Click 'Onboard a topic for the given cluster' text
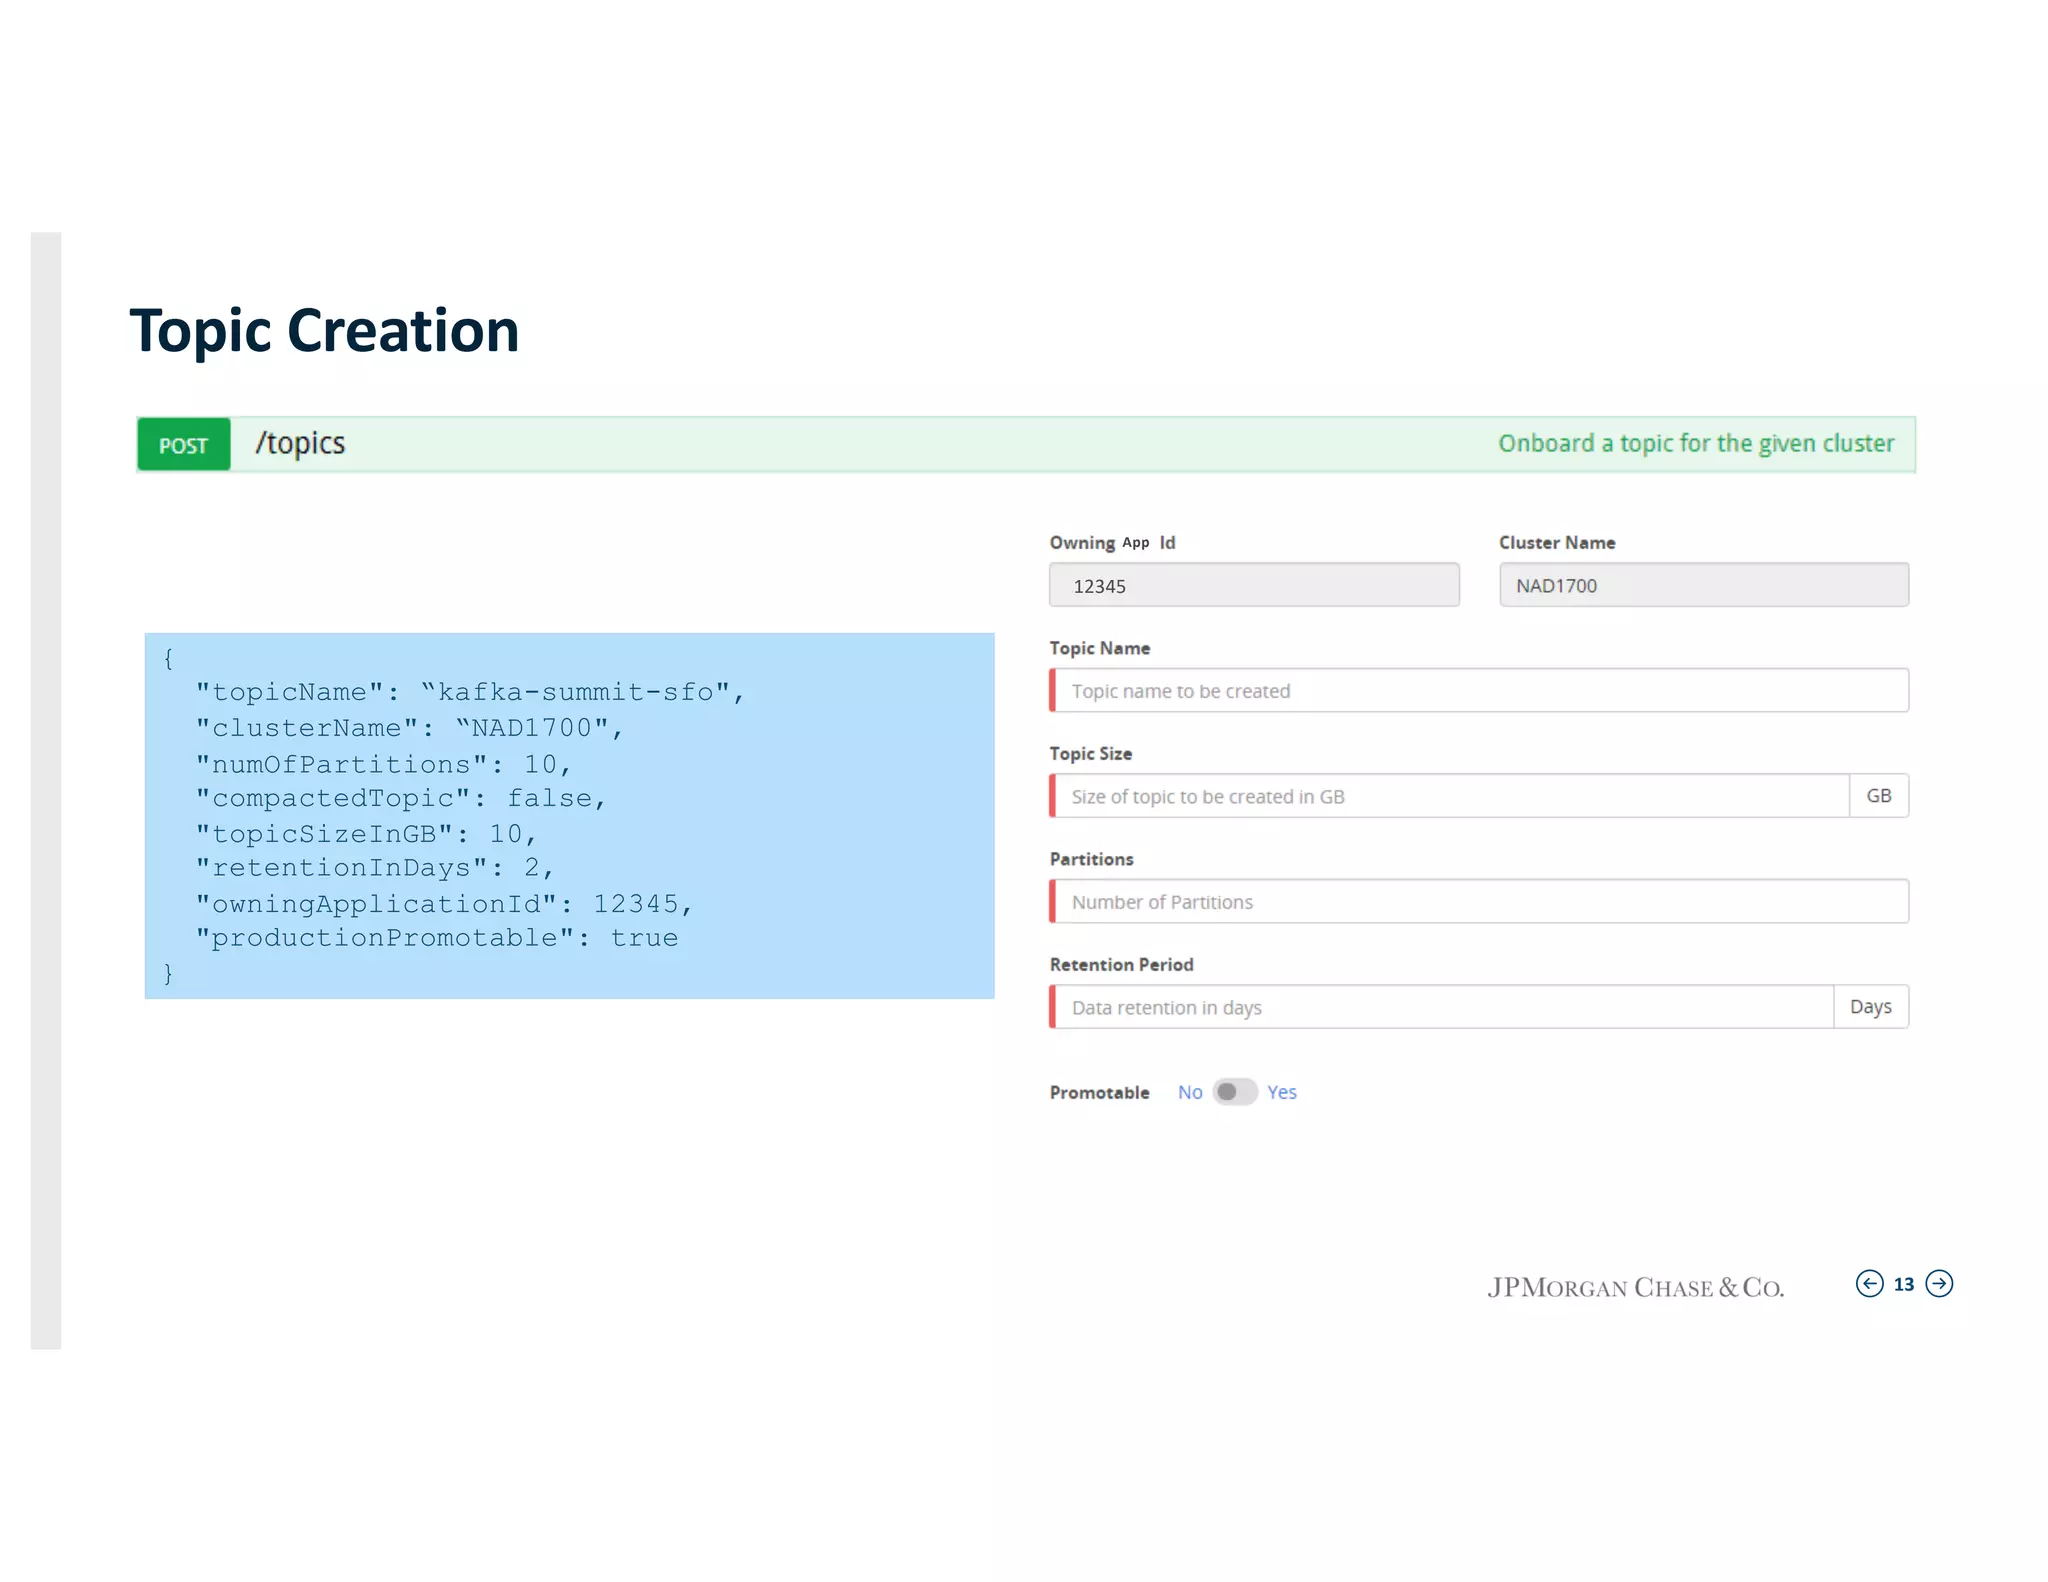Viewport: 2048px width, 1582px height. [1696, 444]
